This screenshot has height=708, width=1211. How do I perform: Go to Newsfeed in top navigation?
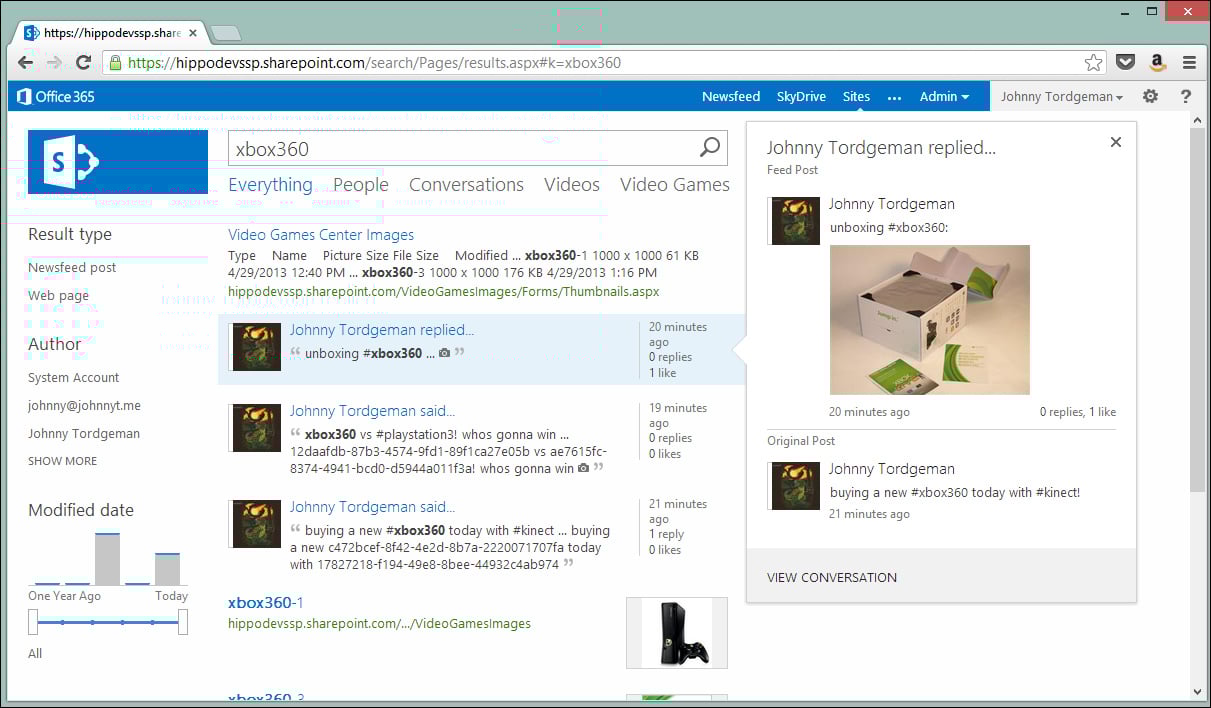(731, 97)
